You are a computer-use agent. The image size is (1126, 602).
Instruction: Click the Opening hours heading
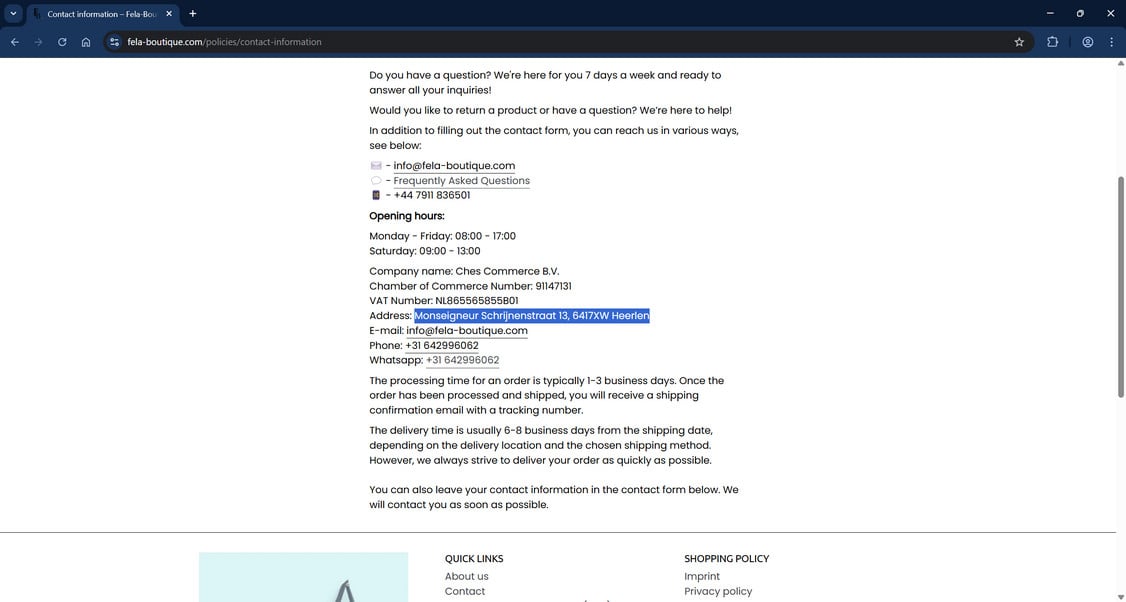tap(406, 216)
